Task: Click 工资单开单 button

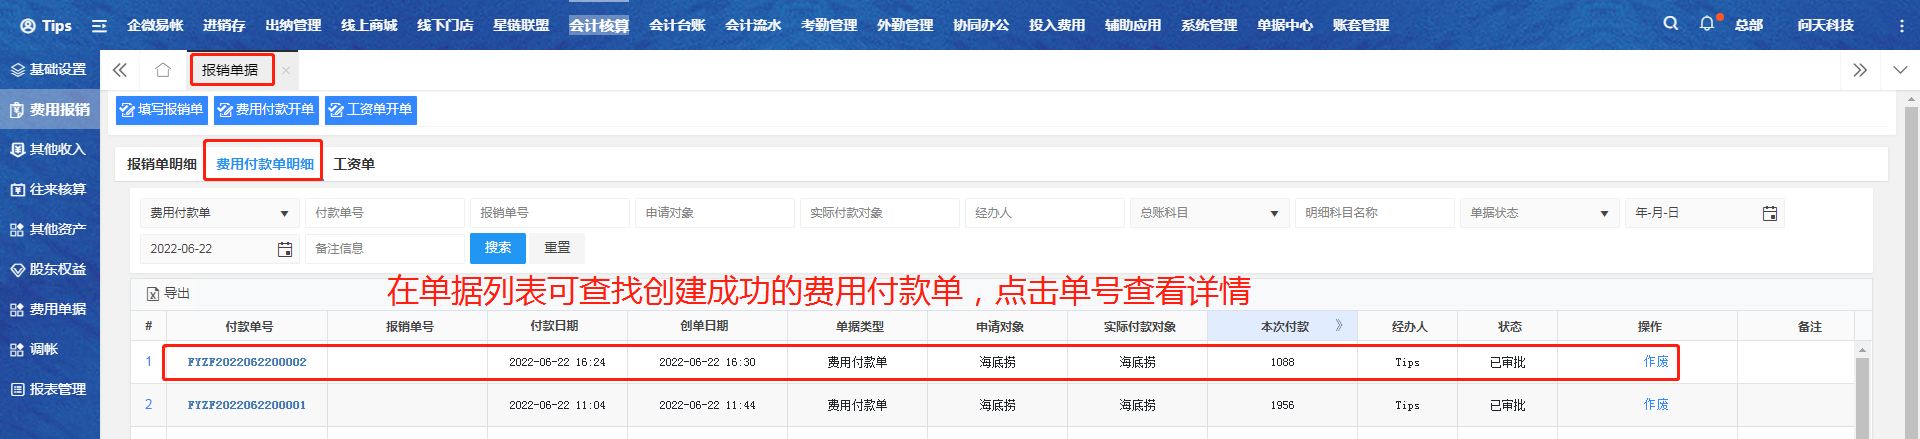Action: pyautogui.click(x=371, y=110)
